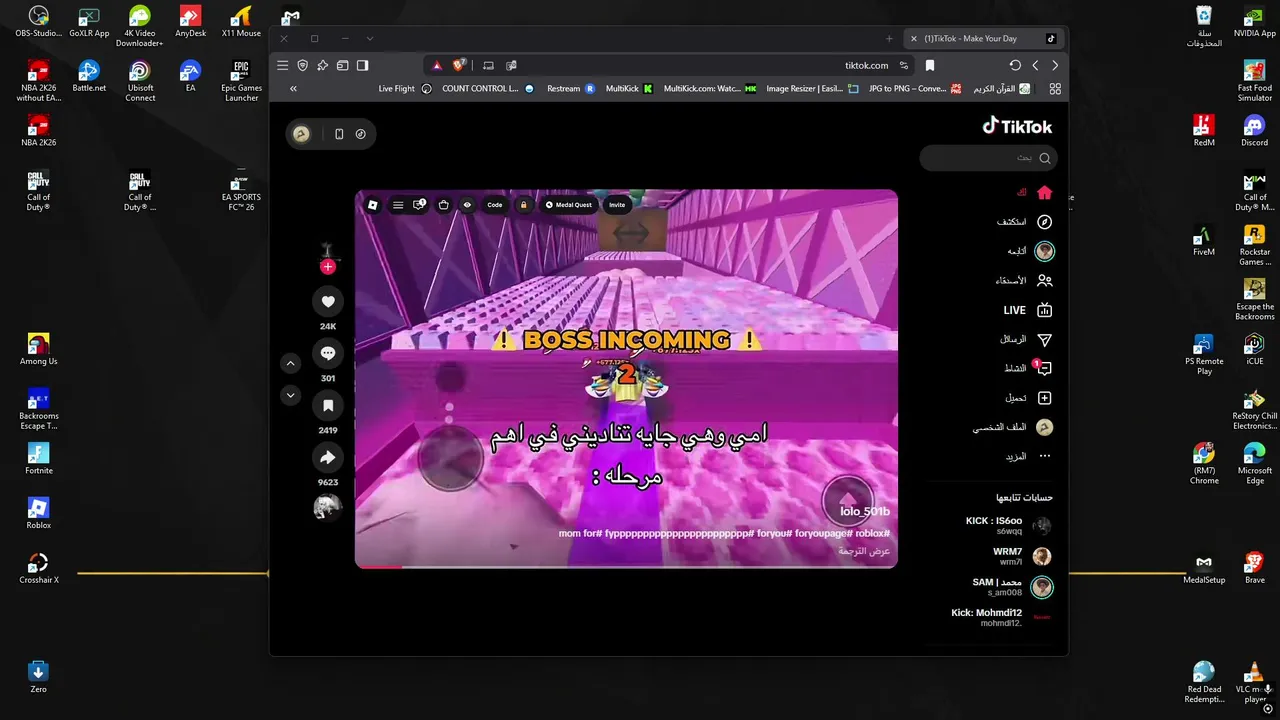Open the Explore compass in TikTok sidebar
This screenshot has width=1280, height=720.
tap(1044, 222)
